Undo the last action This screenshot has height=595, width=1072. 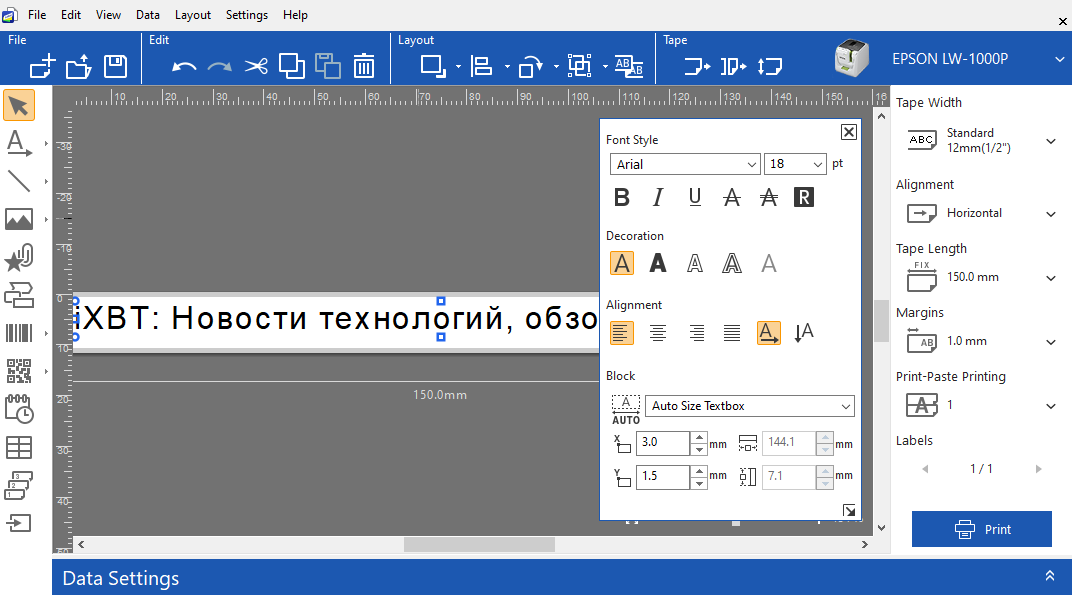[184, 67]
